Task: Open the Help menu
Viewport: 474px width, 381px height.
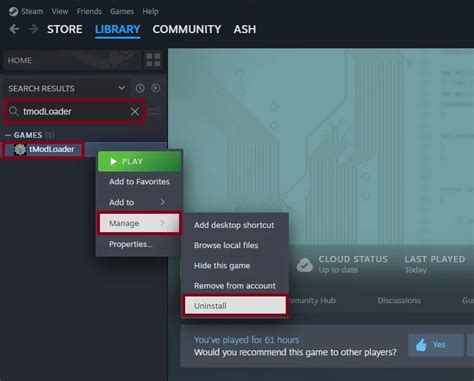Action: (x=150, y=11)
